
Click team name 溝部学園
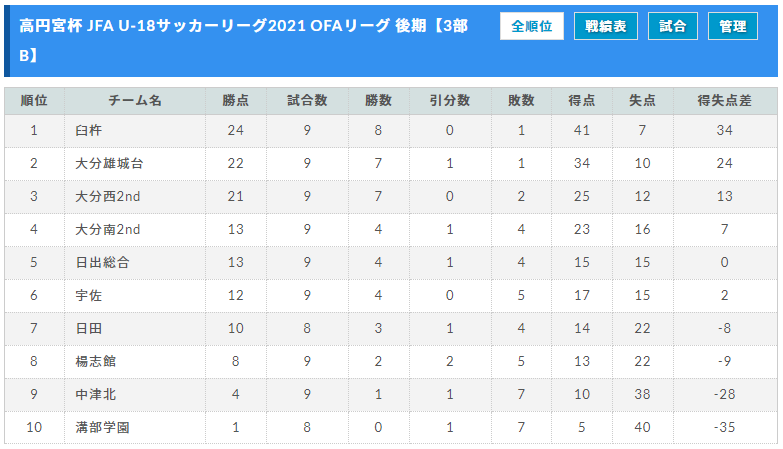102,427
